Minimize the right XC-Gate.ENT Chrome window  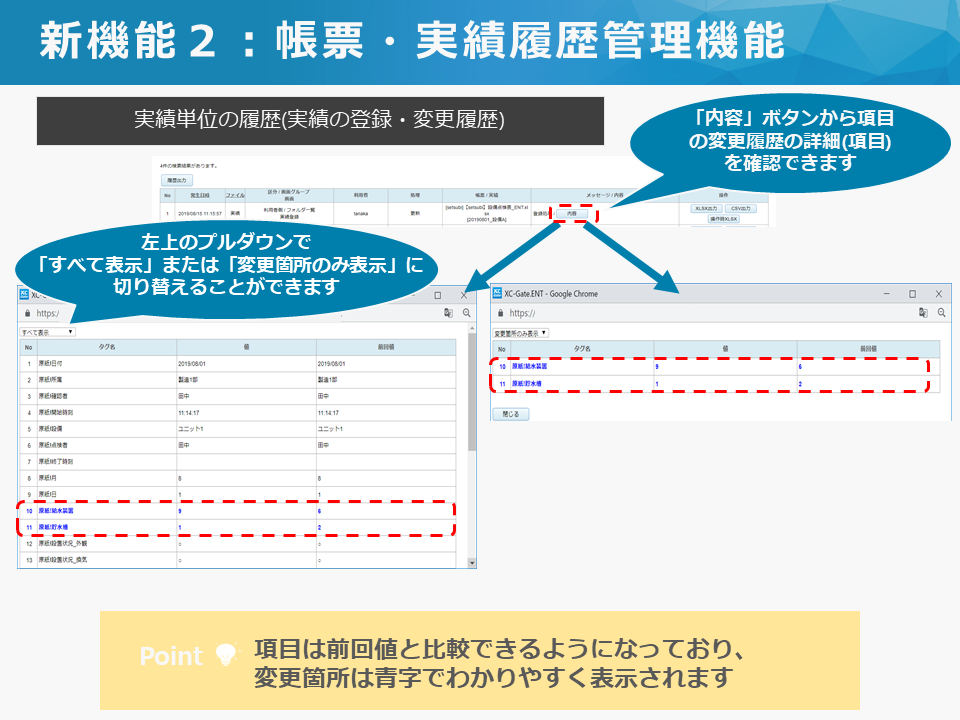point(887,294)
